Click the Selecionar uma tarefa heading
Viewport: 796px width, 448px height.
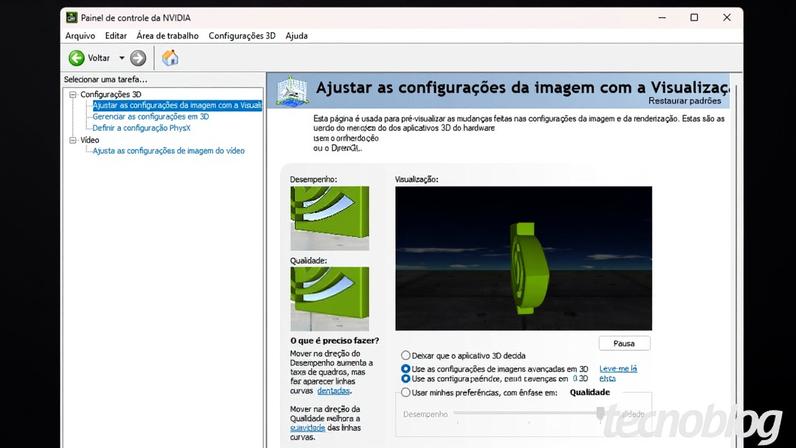[x=106, y=79]
